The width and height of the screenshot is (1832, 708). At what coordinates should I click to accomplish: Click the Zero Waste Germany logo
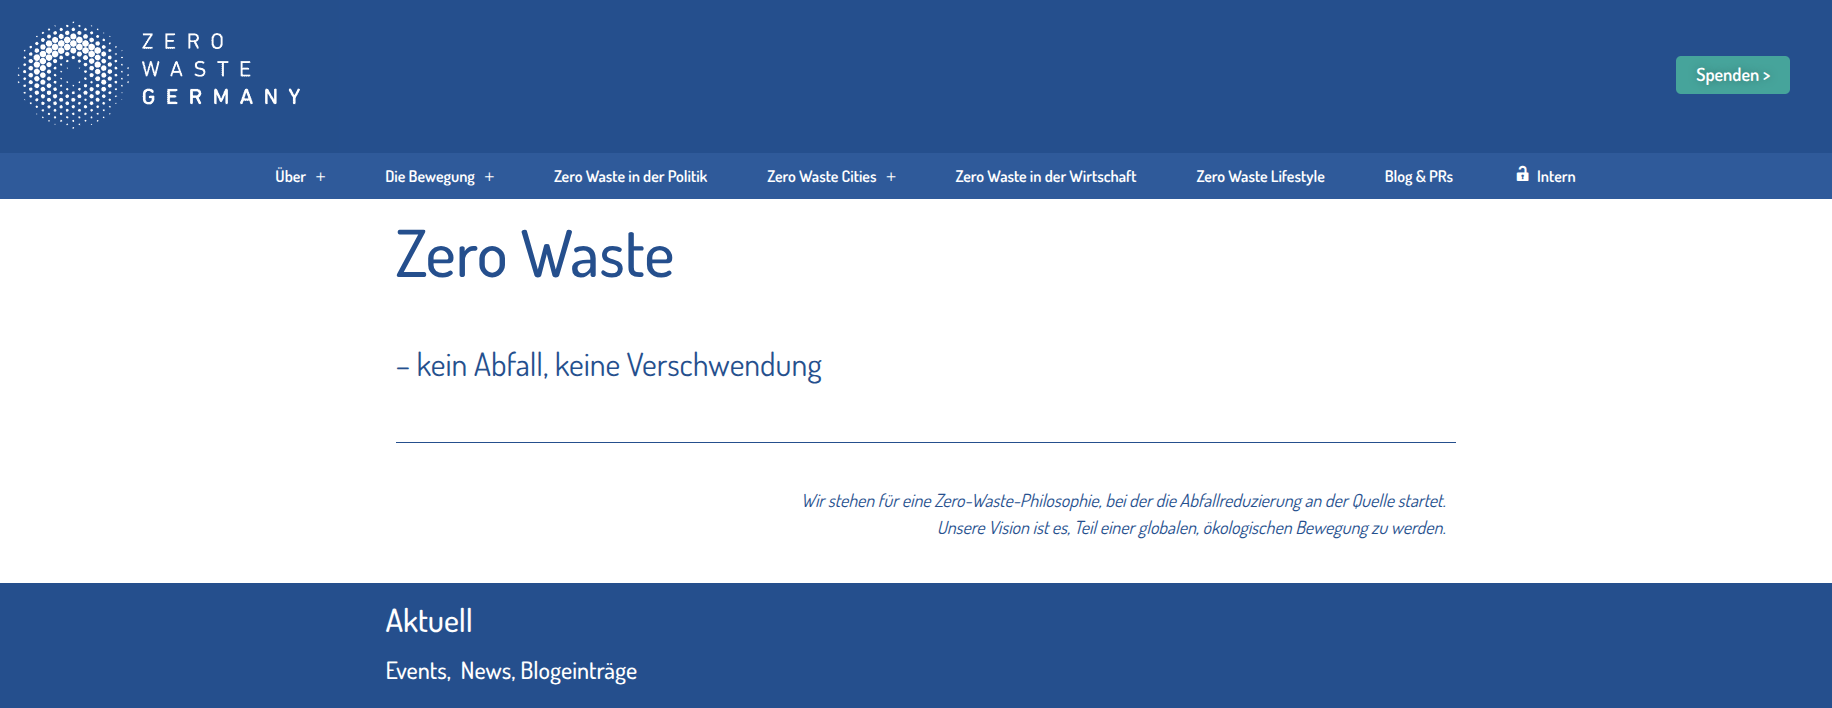(x=160, y=75)
